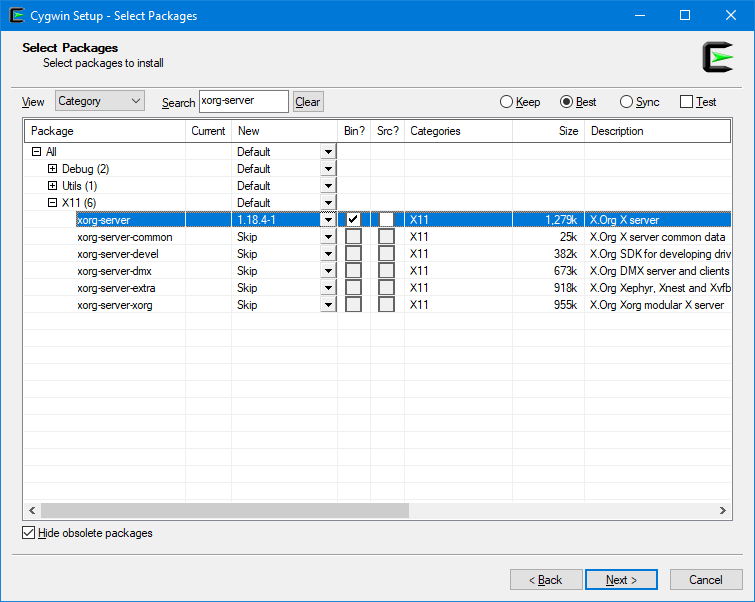Image resolution: width=755 pixels, height=602 pixels.
Task: Click the Cygwin icon in the title bar
Action: coord(16,16)
